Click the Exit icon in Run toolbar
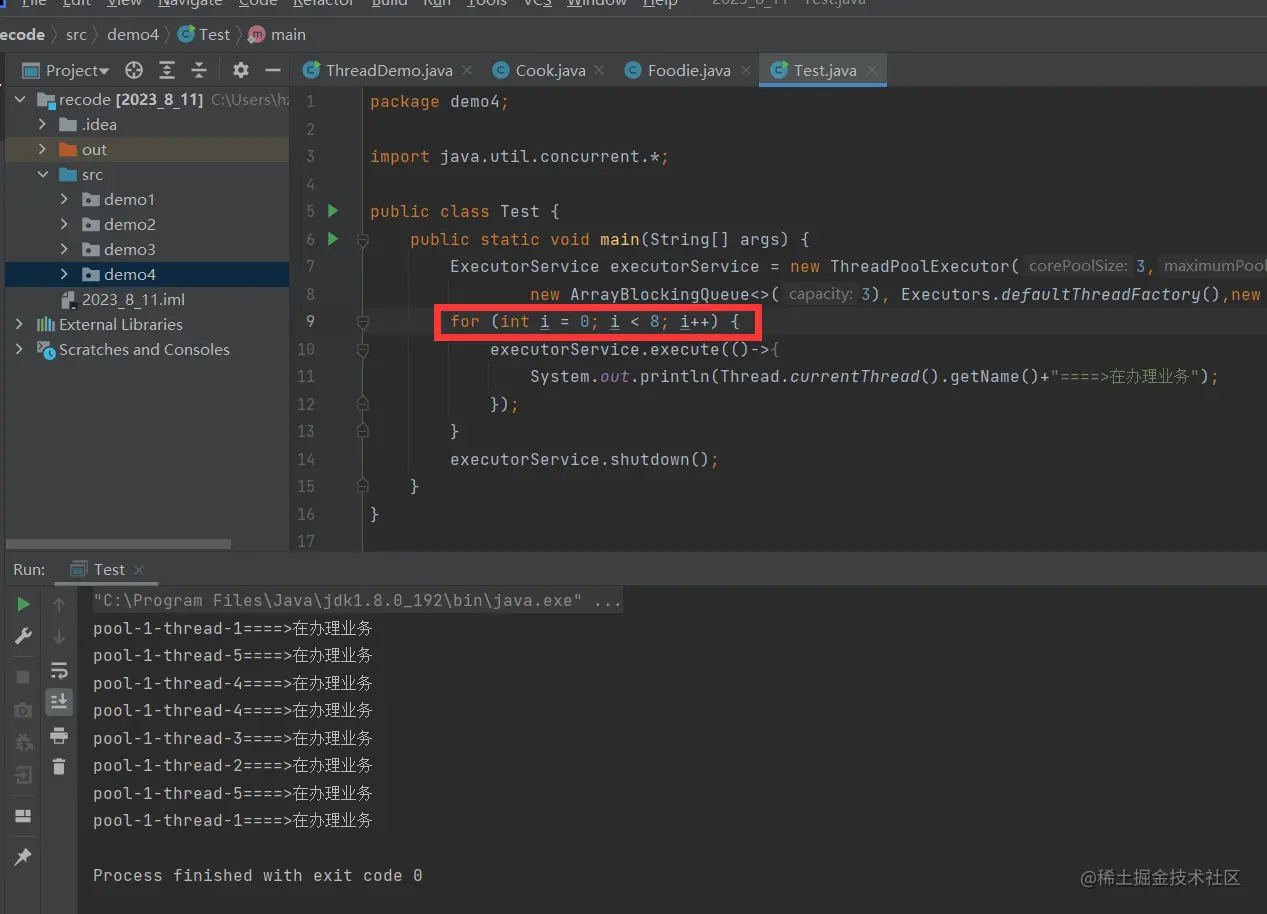The height and width of the screenshot is (914, 1267). pyautogui.click(x=23, y=775)
